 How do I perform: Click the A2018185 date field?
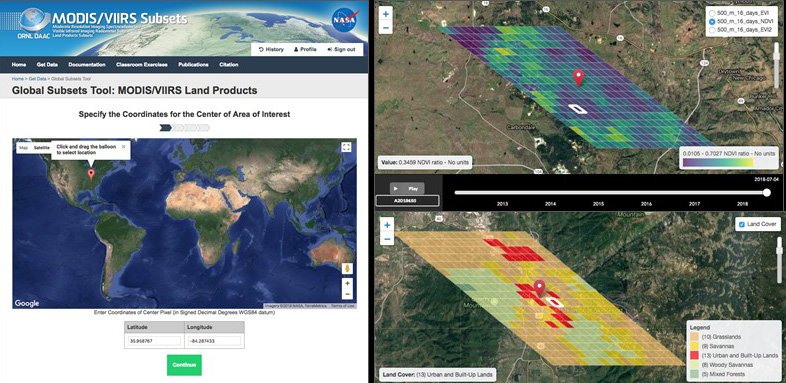[x=408, y=201]
